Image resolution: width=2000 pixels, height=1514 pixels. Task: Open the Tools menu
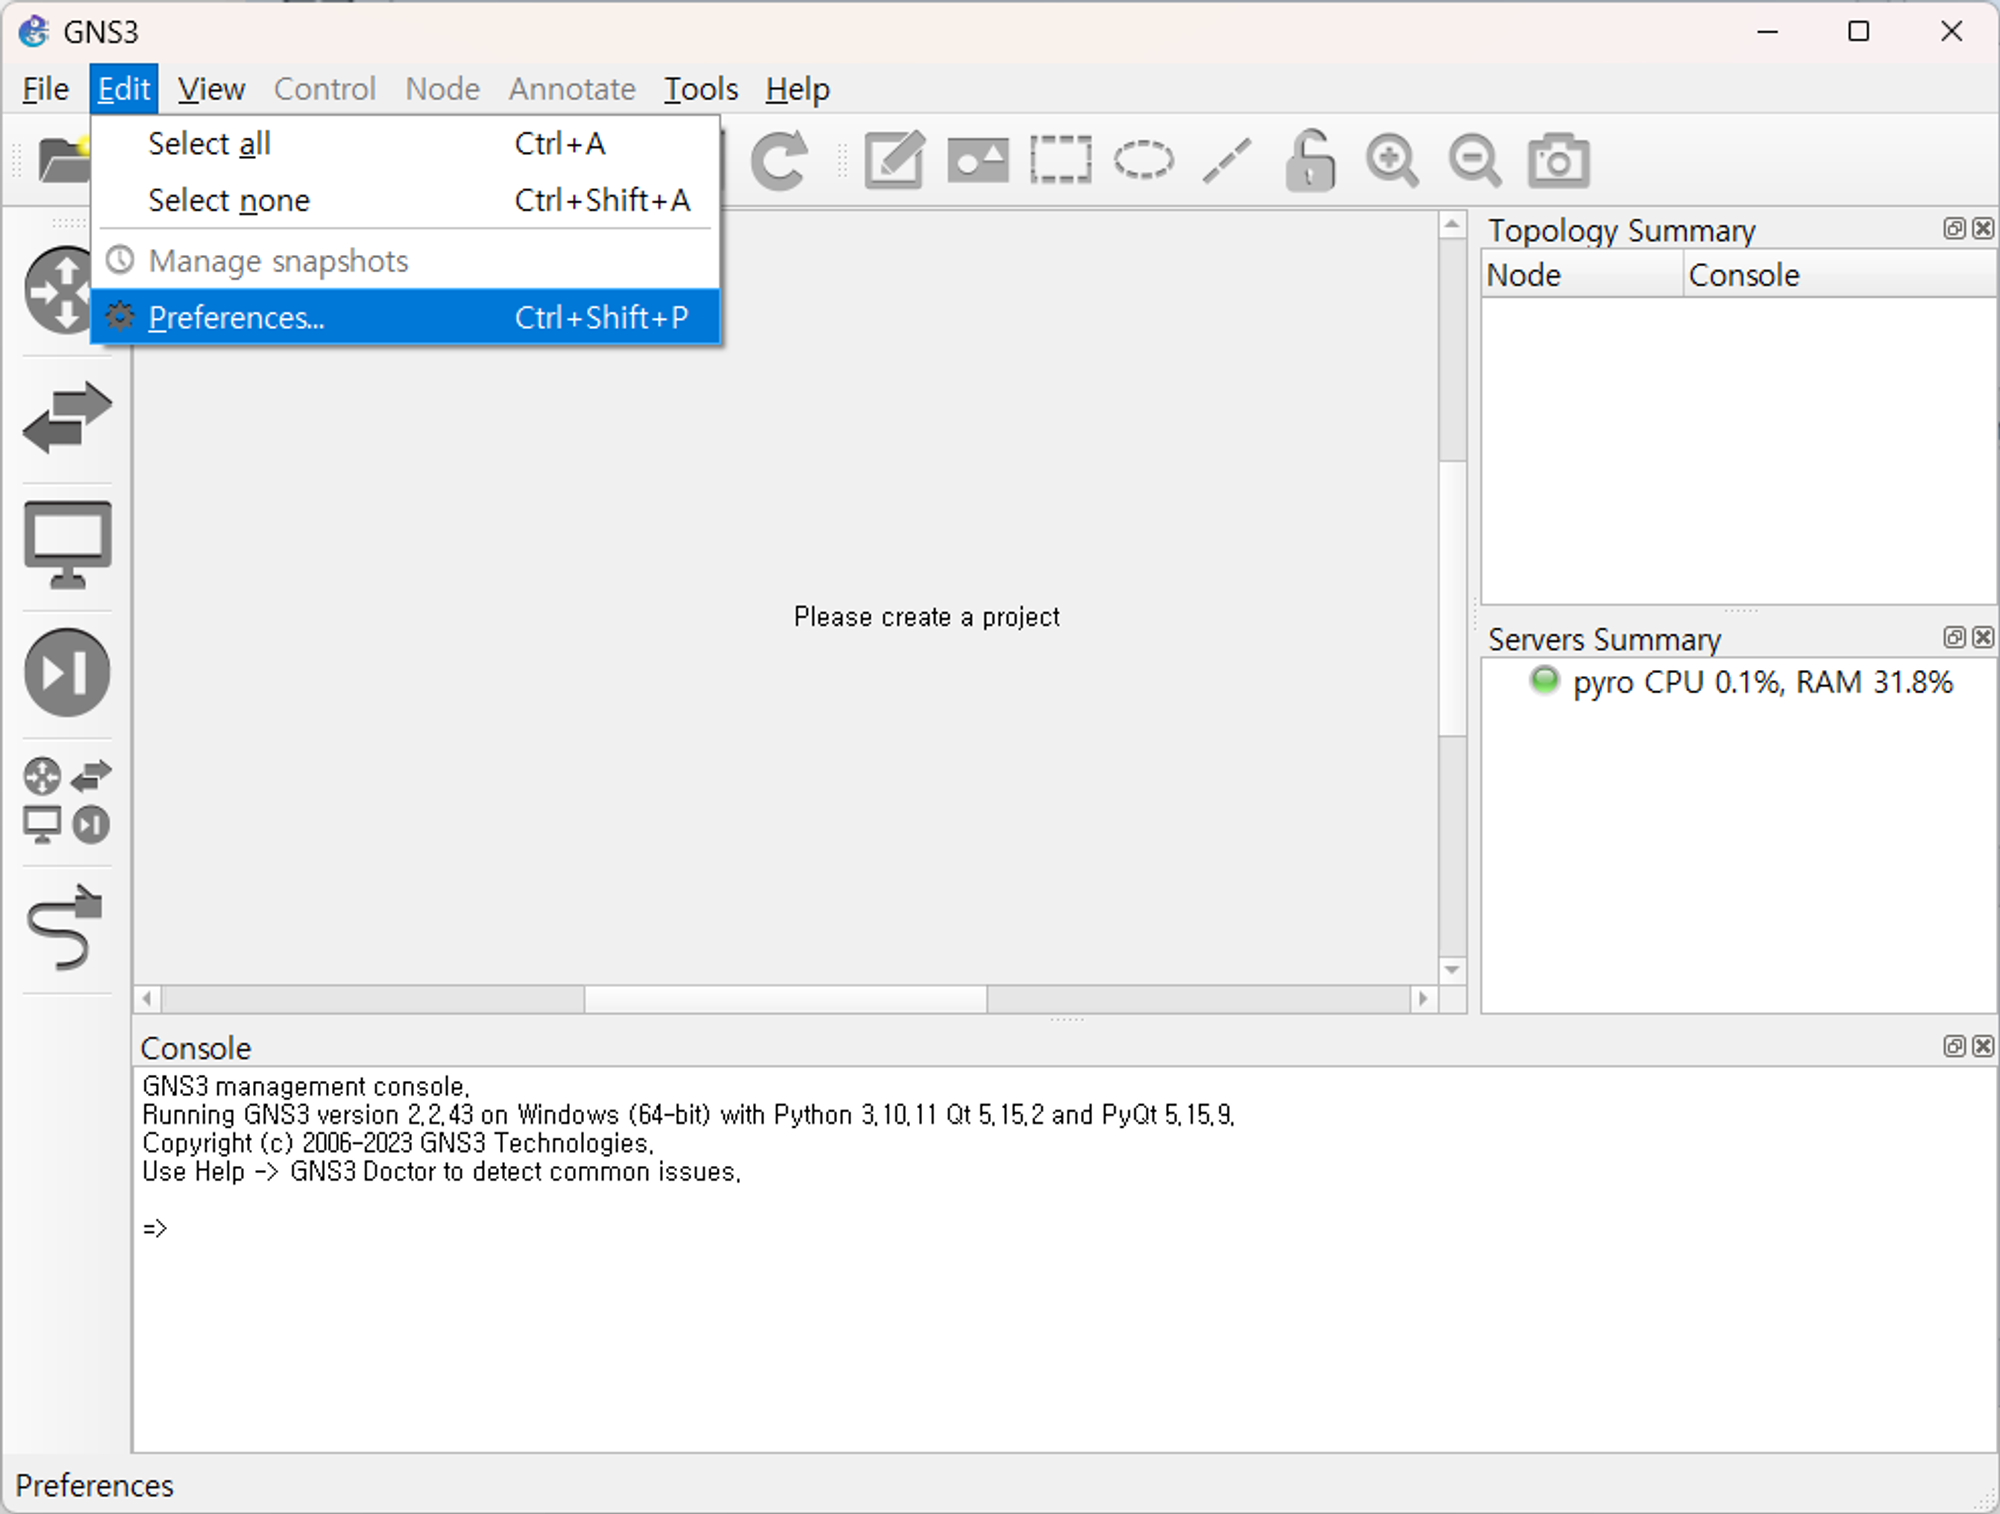click(701, 89)
